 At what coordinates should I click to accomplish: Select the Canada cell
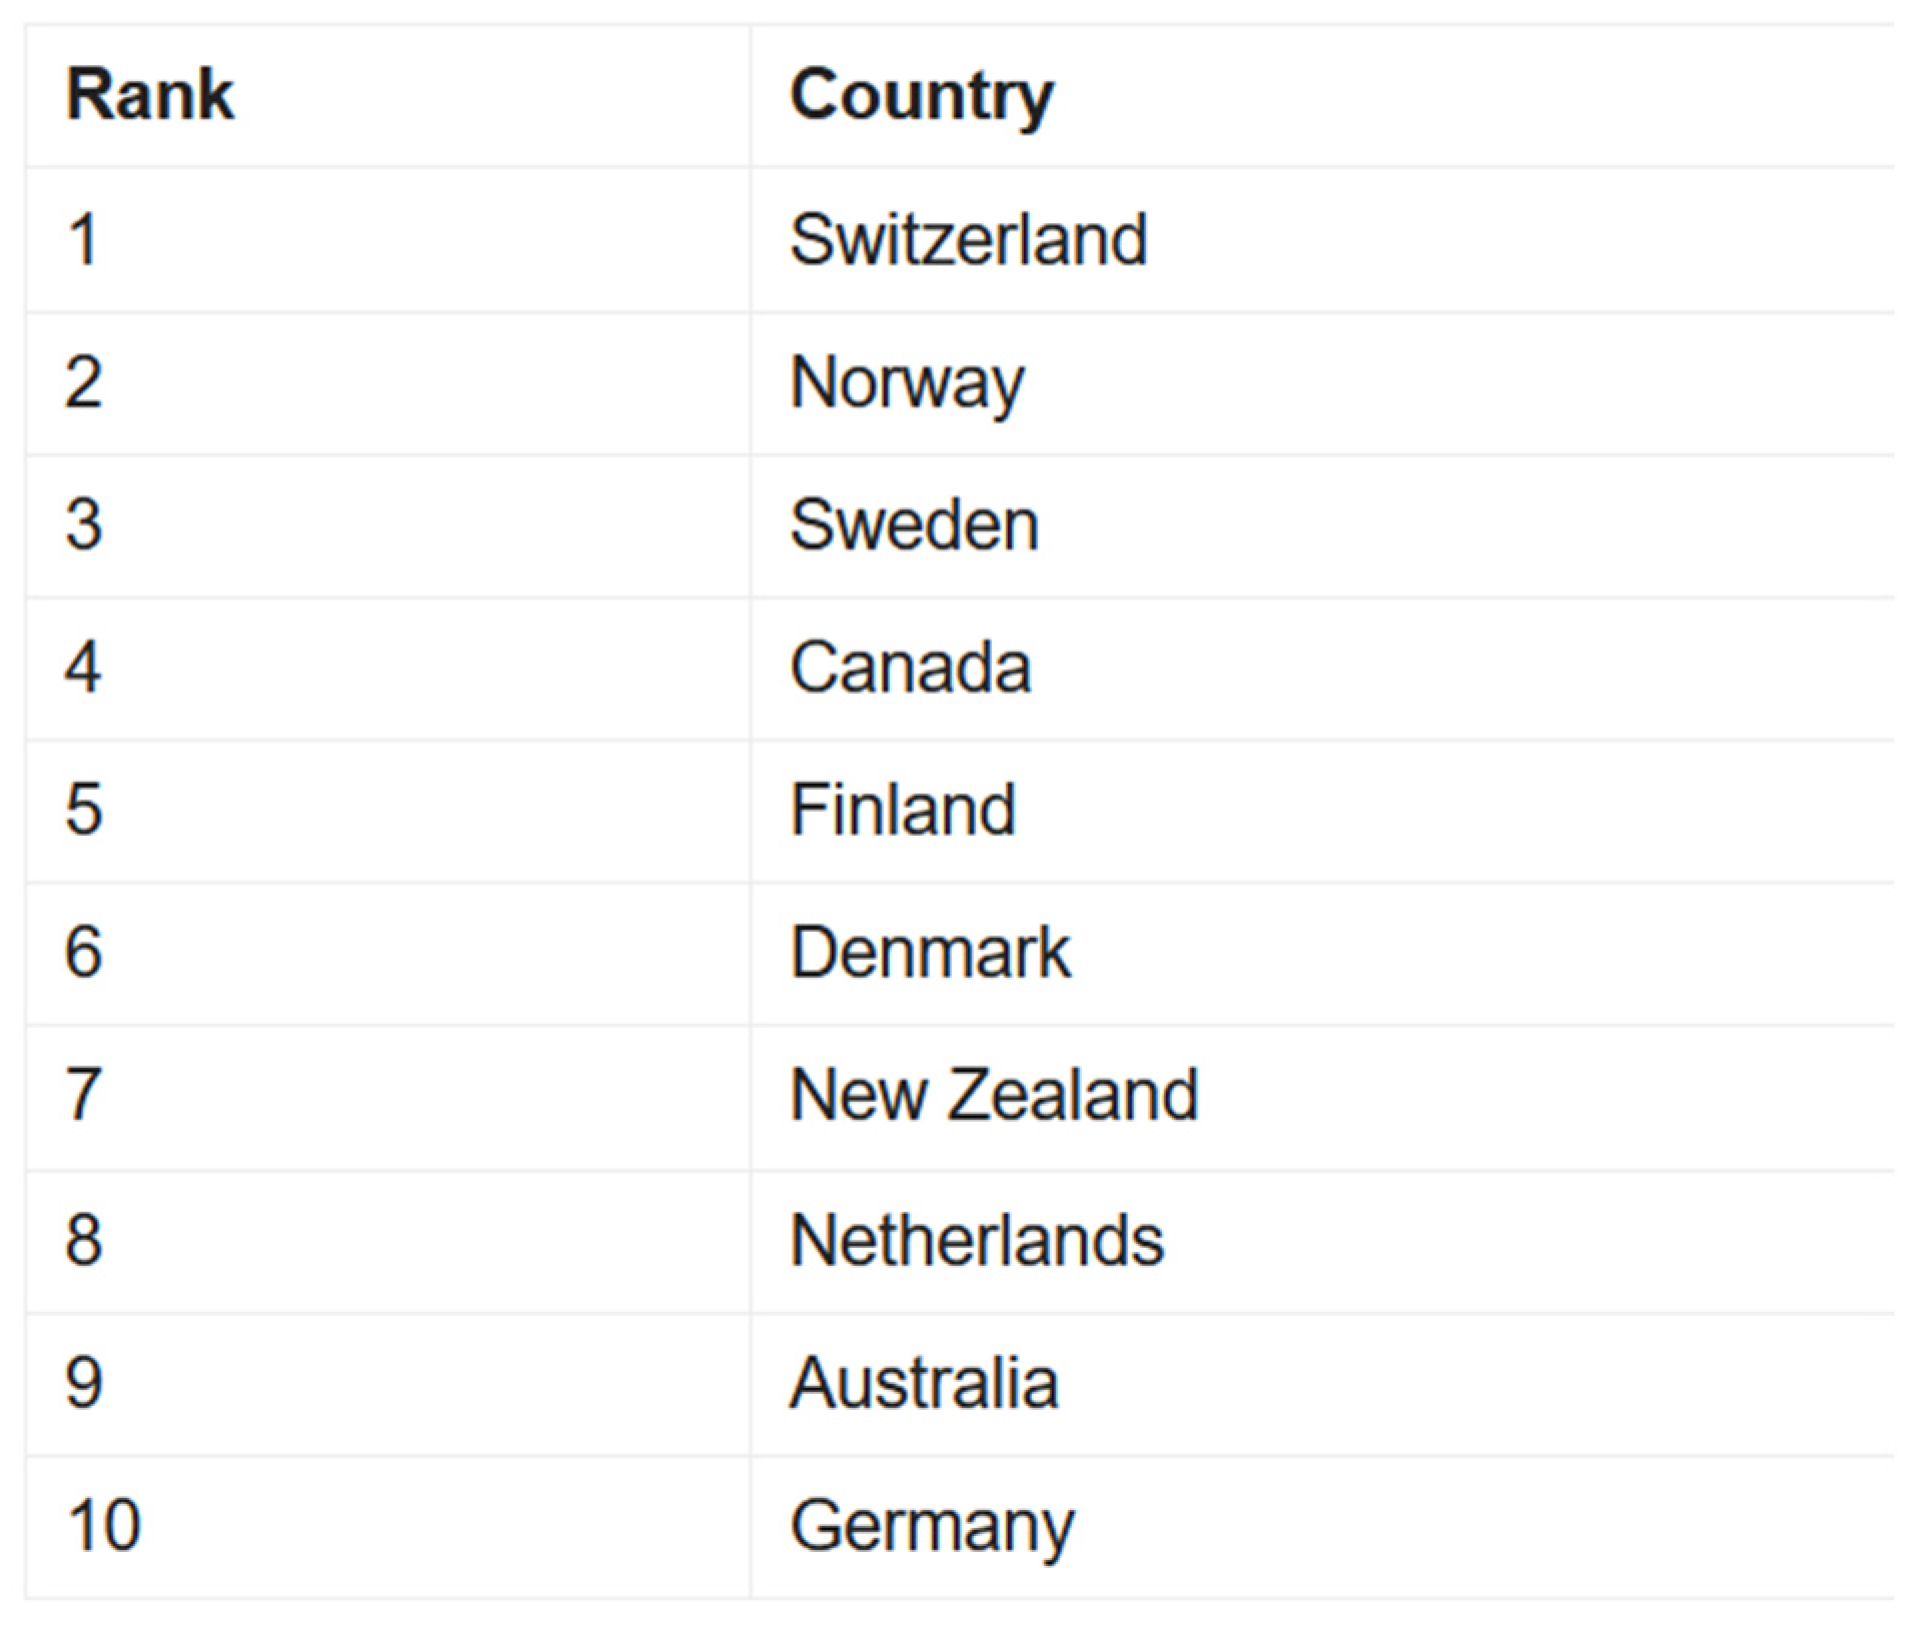pos(910,668)
